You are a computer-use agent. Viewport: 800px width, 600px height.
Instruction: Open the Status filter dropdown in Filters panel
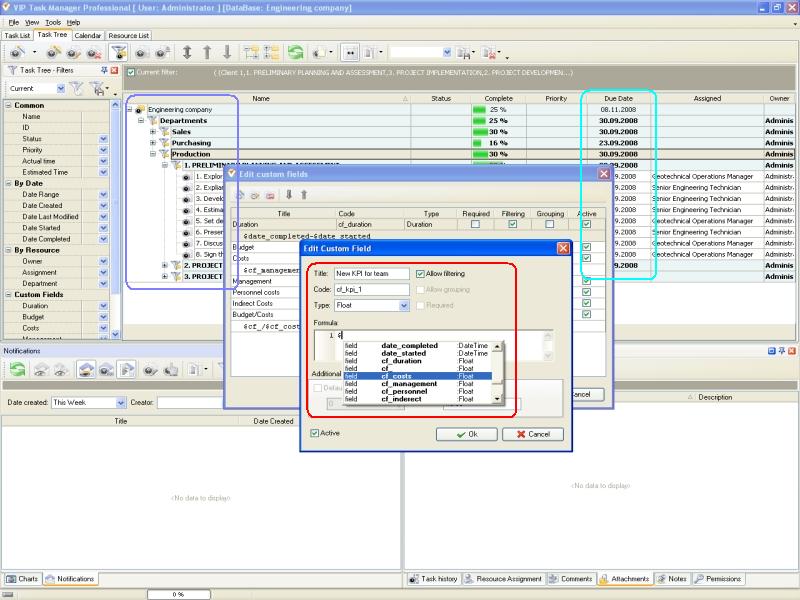coord(103,139)
